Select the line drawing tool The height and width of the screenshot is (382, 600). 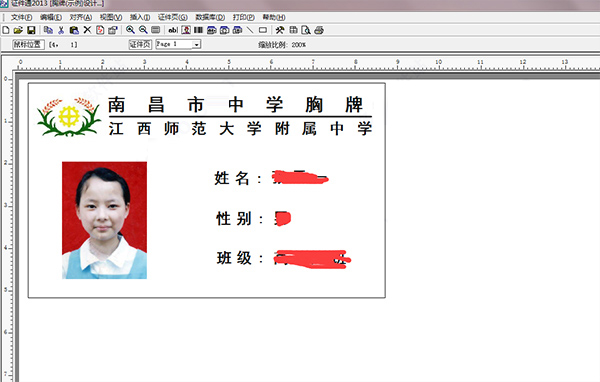pyautogui.click(x=250, y=30)
